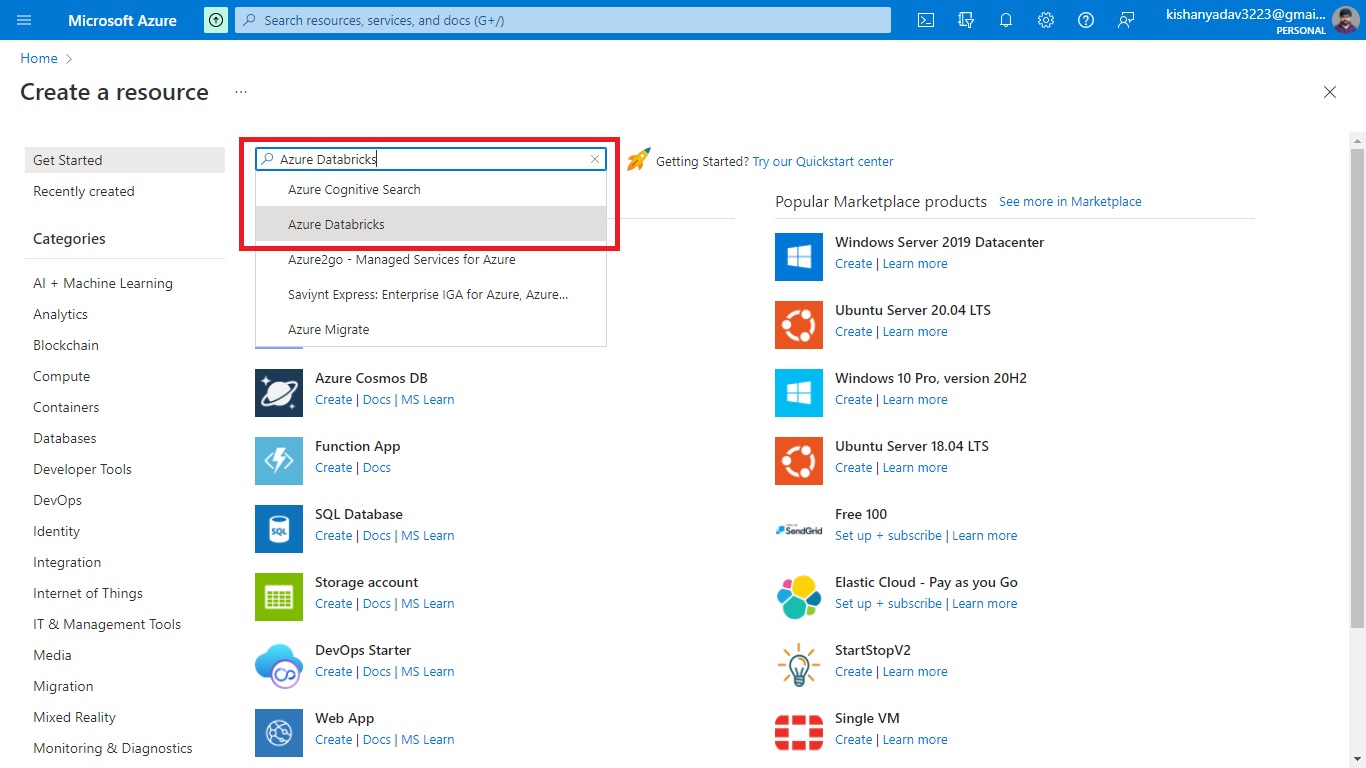The height and width of the screenshot is (768, 1366).
Task: Open Containers category
Action: point(66,407)
